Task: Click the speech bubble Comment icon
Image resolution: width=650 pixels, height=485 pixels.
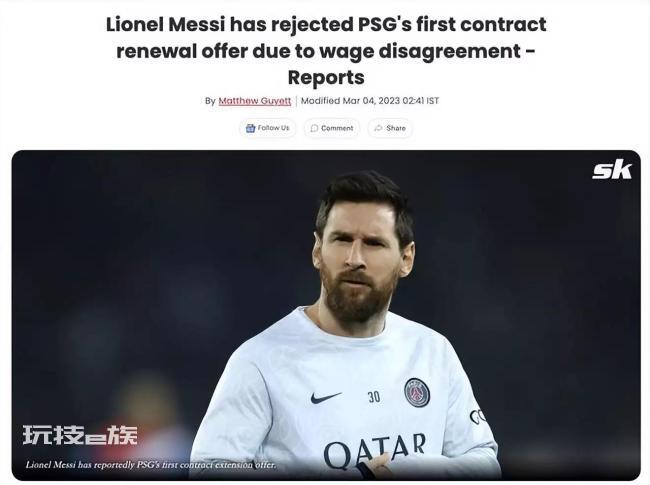Action: point(314,128)
